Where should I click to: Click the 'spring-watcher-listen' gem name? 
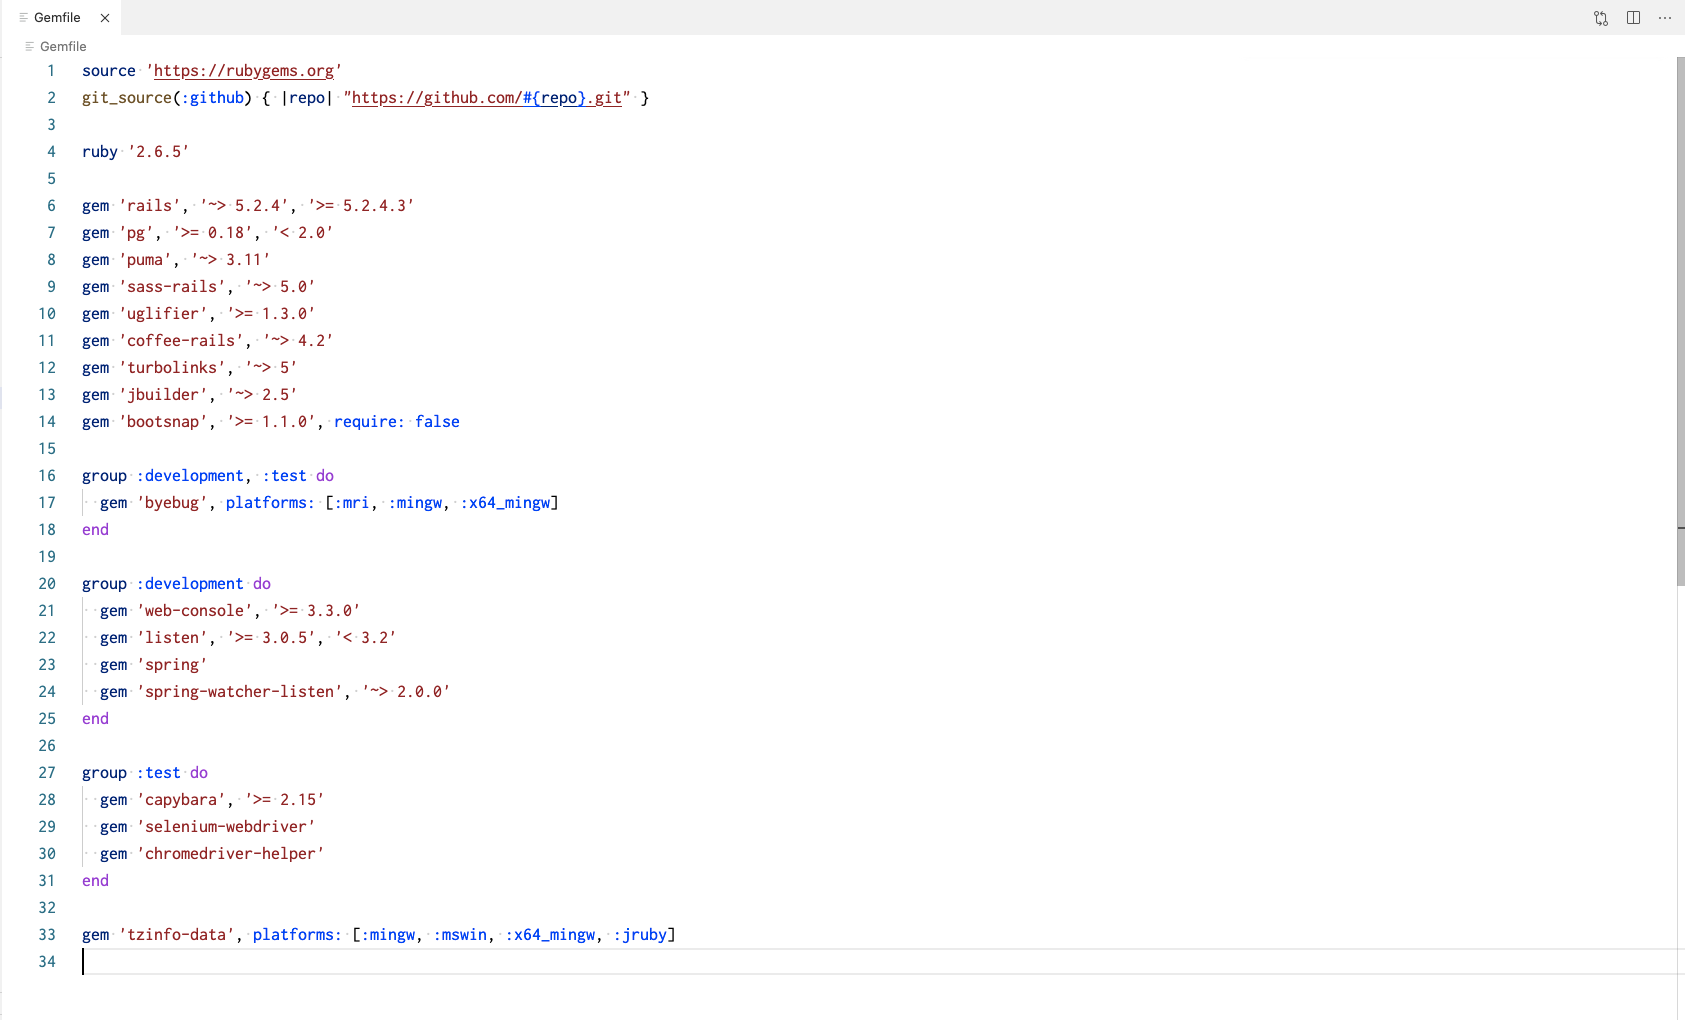point(240,692)
